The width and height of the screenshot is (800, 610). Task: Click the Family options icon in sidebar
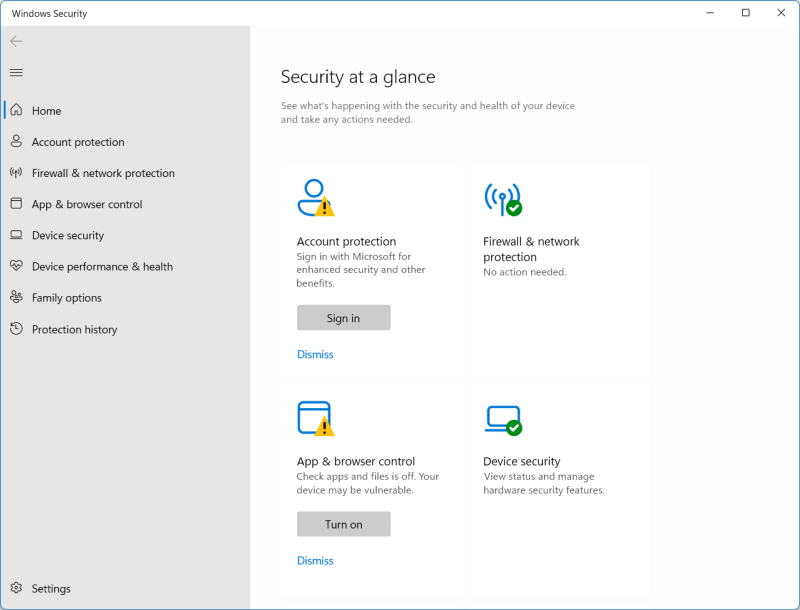16,298
